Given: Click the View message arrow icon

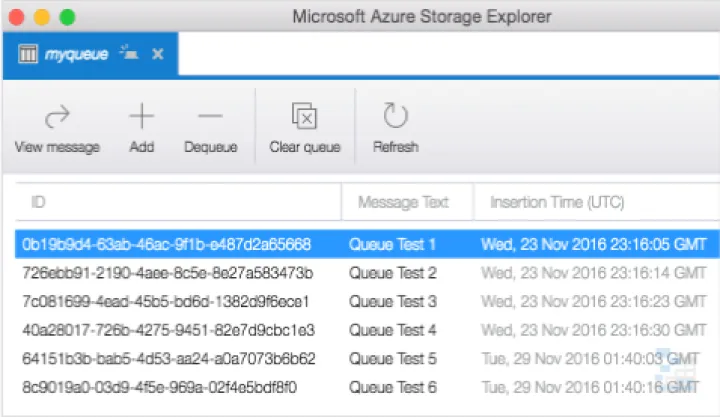Looking at the screenshot, I should [57, 117].
